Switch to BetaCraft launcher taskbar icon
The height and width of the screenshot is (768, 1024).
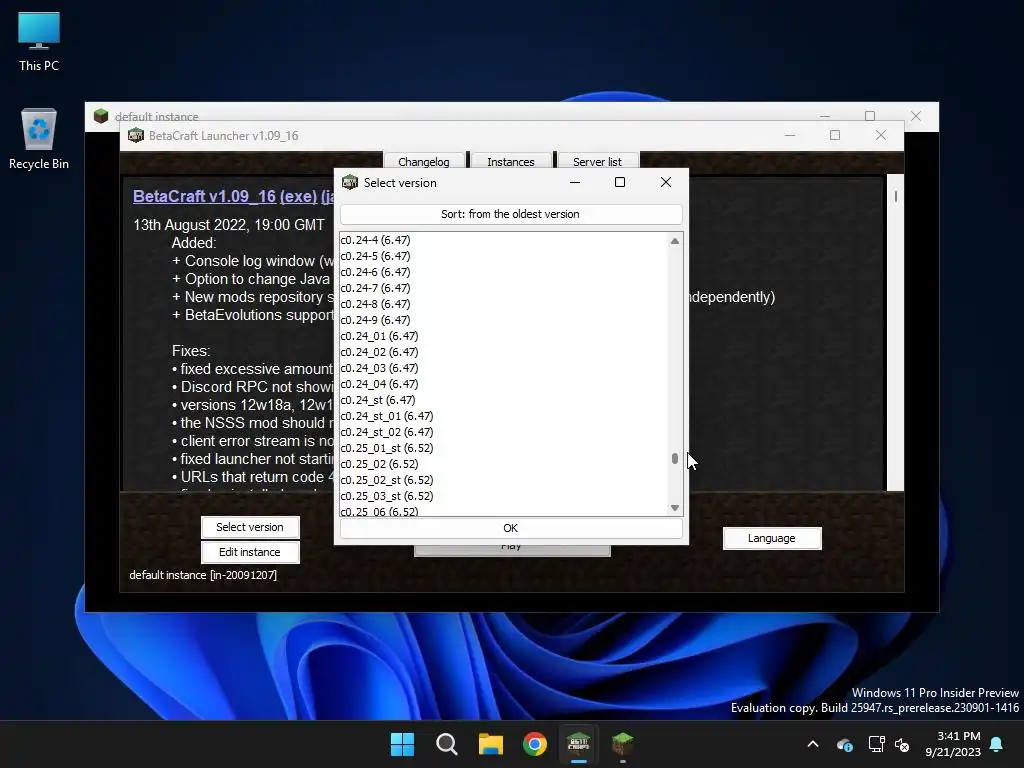[x=579, y=744]
